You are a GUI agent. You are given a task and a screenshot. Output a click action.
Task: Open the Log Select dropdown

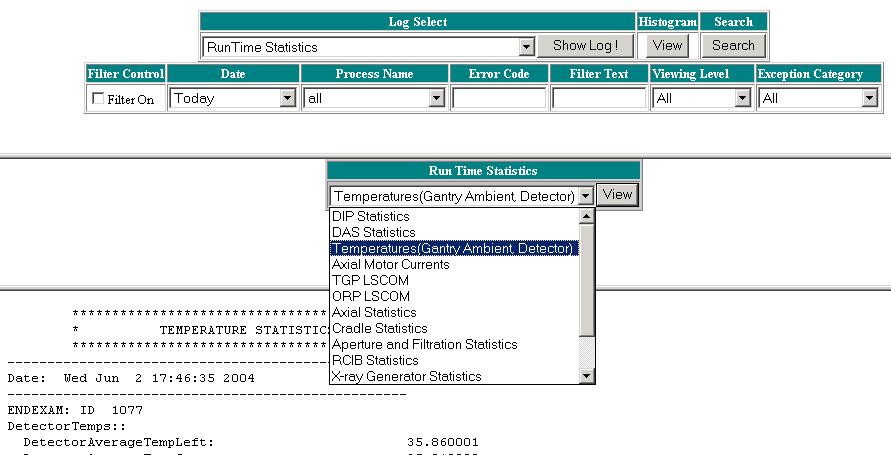click(x=526, y=46)
